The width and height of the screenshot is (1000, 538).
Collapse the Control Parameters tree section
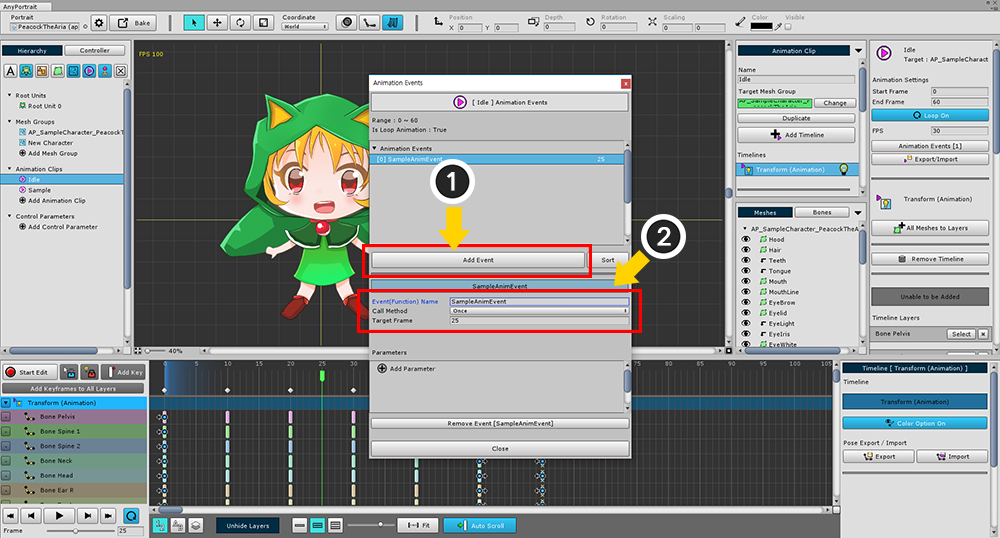coord(10,216)
